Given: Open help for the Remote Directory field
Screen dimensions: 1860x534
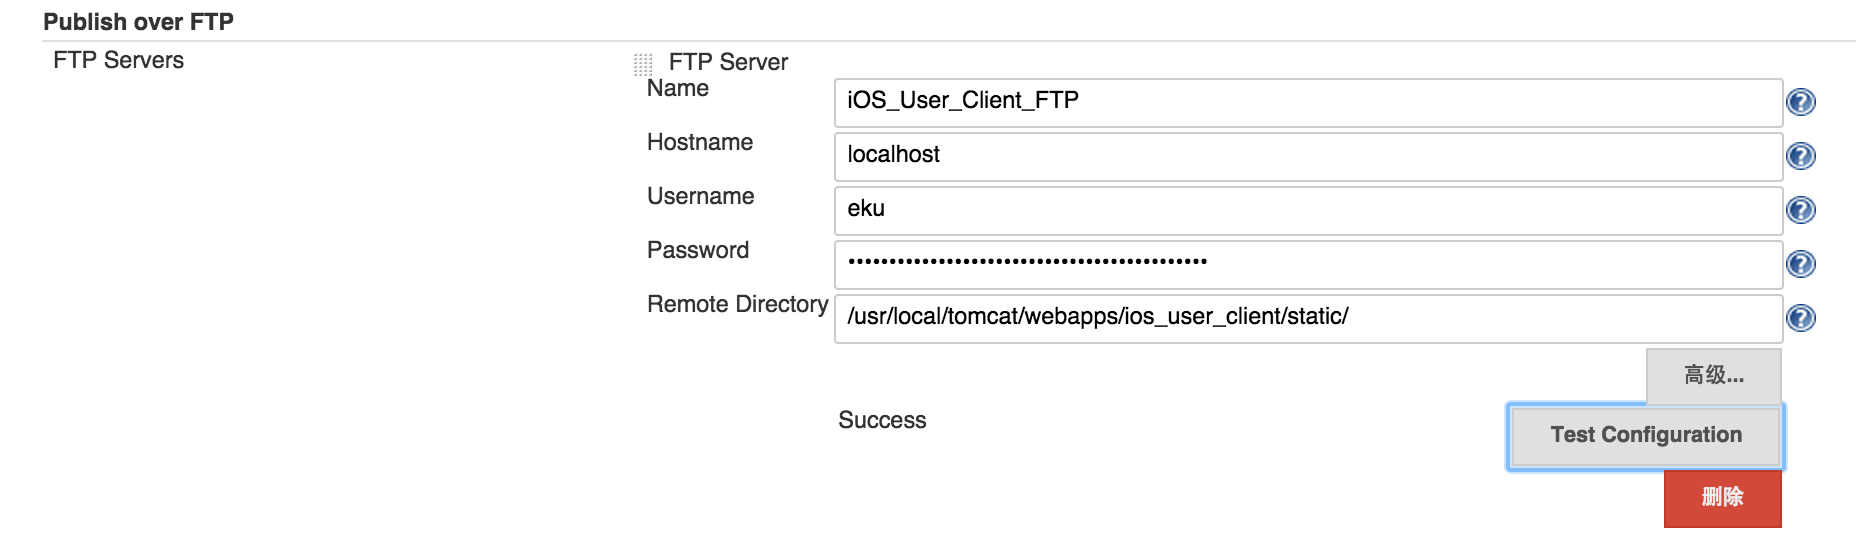Looking at the screenshot, I should [x=1800, y=318].
